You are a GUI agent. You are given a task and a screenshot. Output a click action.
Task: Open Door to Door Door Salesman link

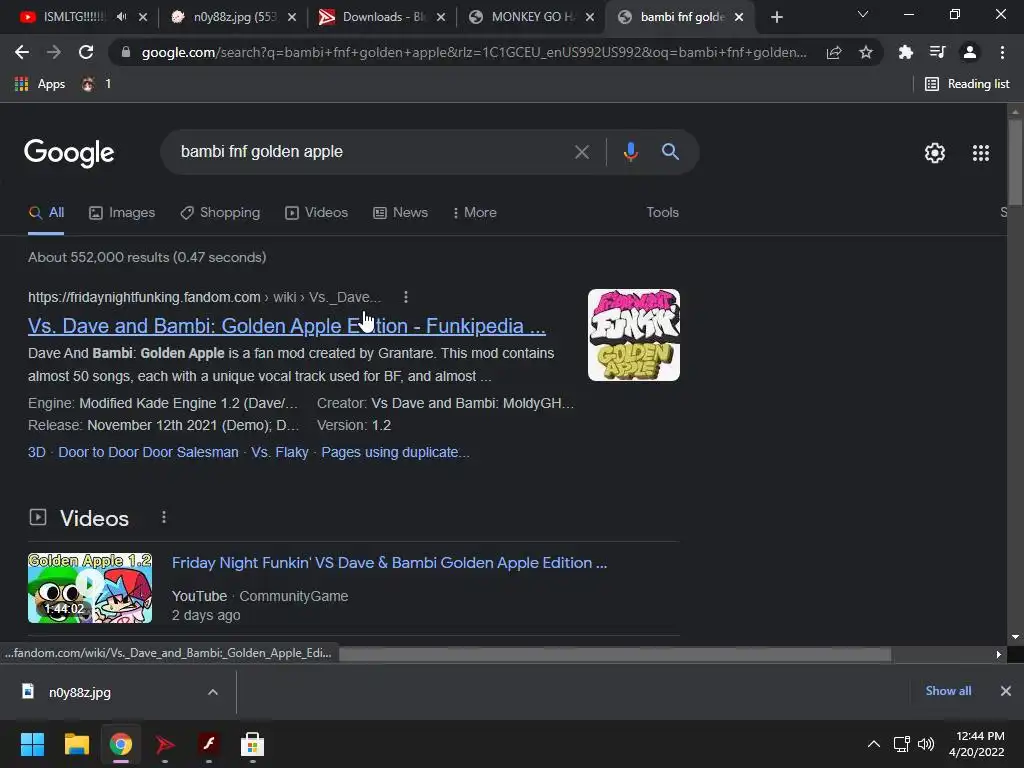pos(148,452)
